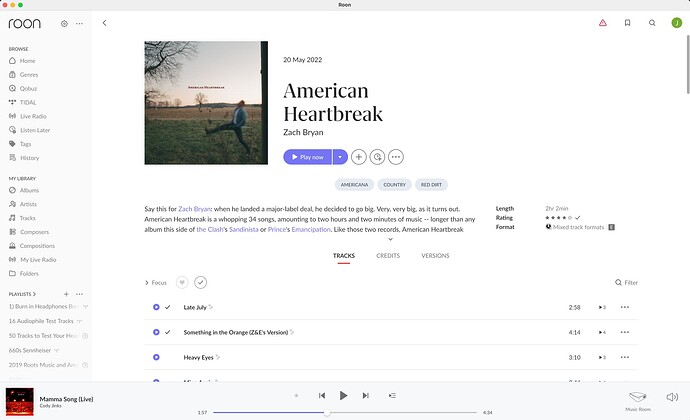Click the American Heartbreak album cover
This screenshot has width=690, height=420.
click(206, 103)
